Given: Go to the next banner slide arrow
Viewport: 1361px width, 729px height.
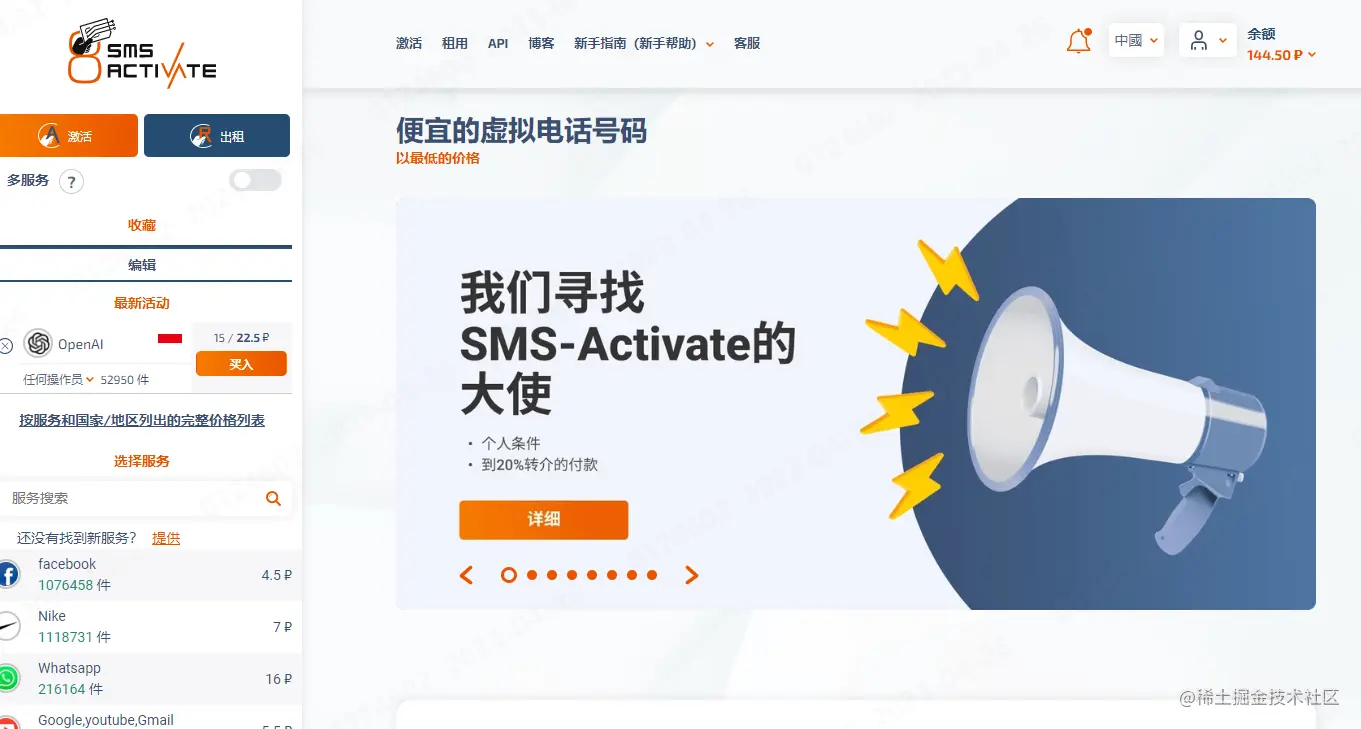Looking at the screenshot, I should click(x=691, y=575).
